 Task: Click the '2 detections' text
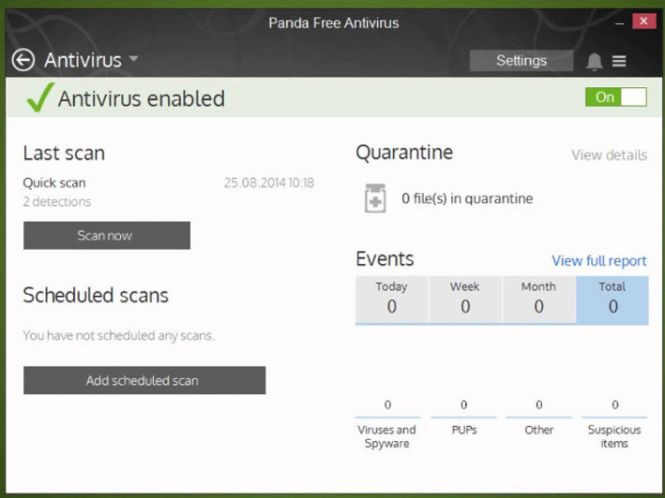(x=57, y=201)
